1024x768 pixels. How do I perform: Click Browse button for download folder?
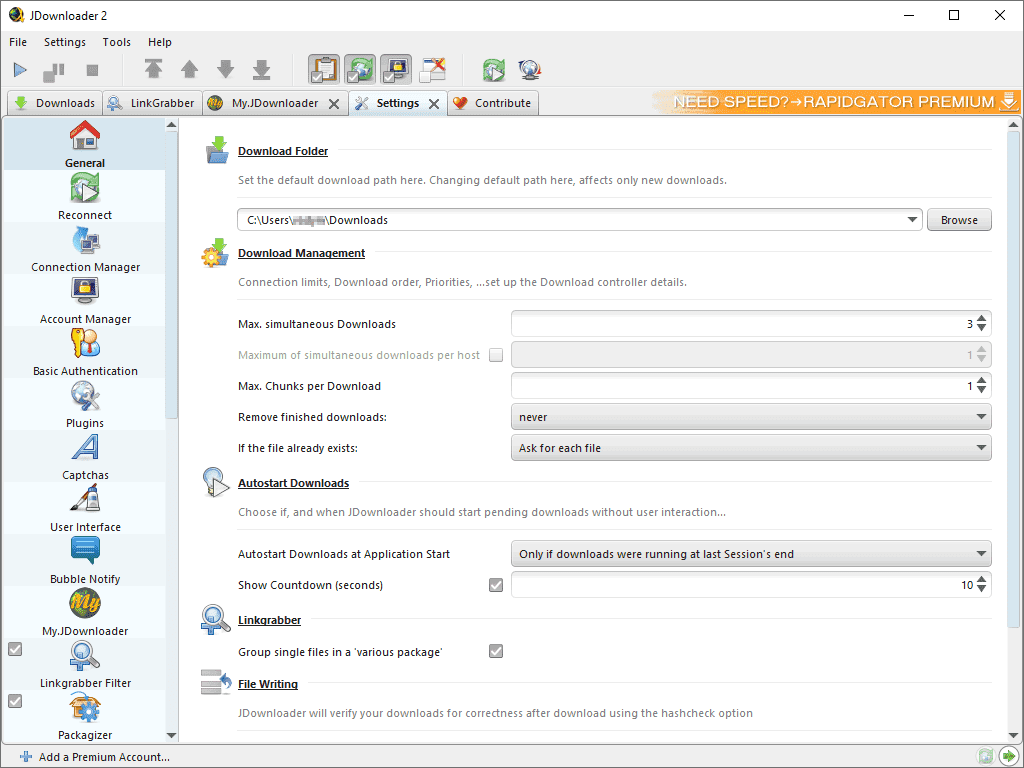pyautogui.click(x=959, y=220)
